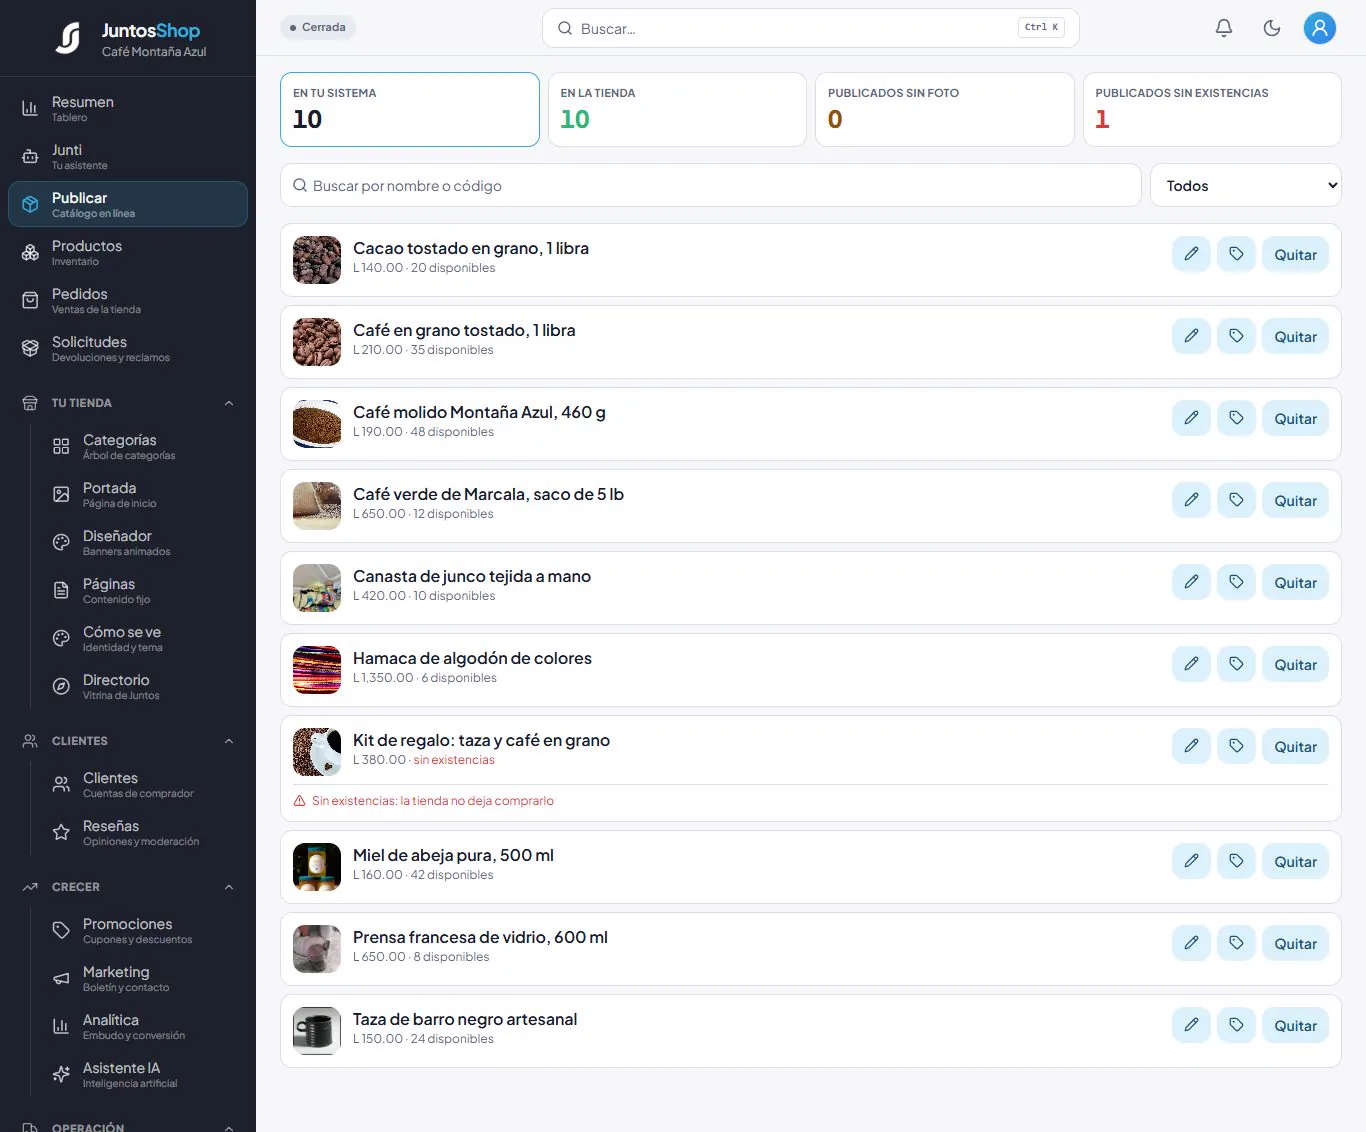The width and height of the screenshot is (1366, 1132).
Task: Click tag icon for Café molido Montaña Azul
Action: [1236, 418]
